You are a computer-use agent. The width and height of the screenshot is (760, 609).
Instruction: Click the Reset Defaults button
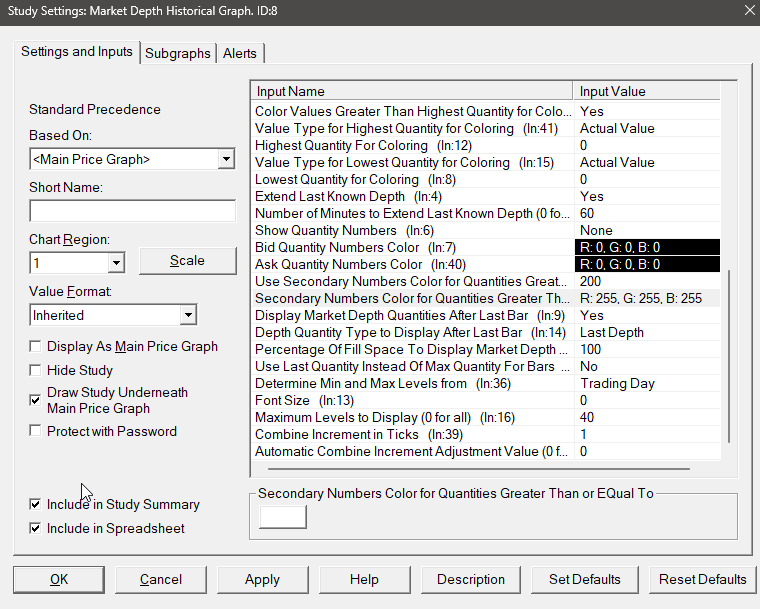tap(702, 579)
